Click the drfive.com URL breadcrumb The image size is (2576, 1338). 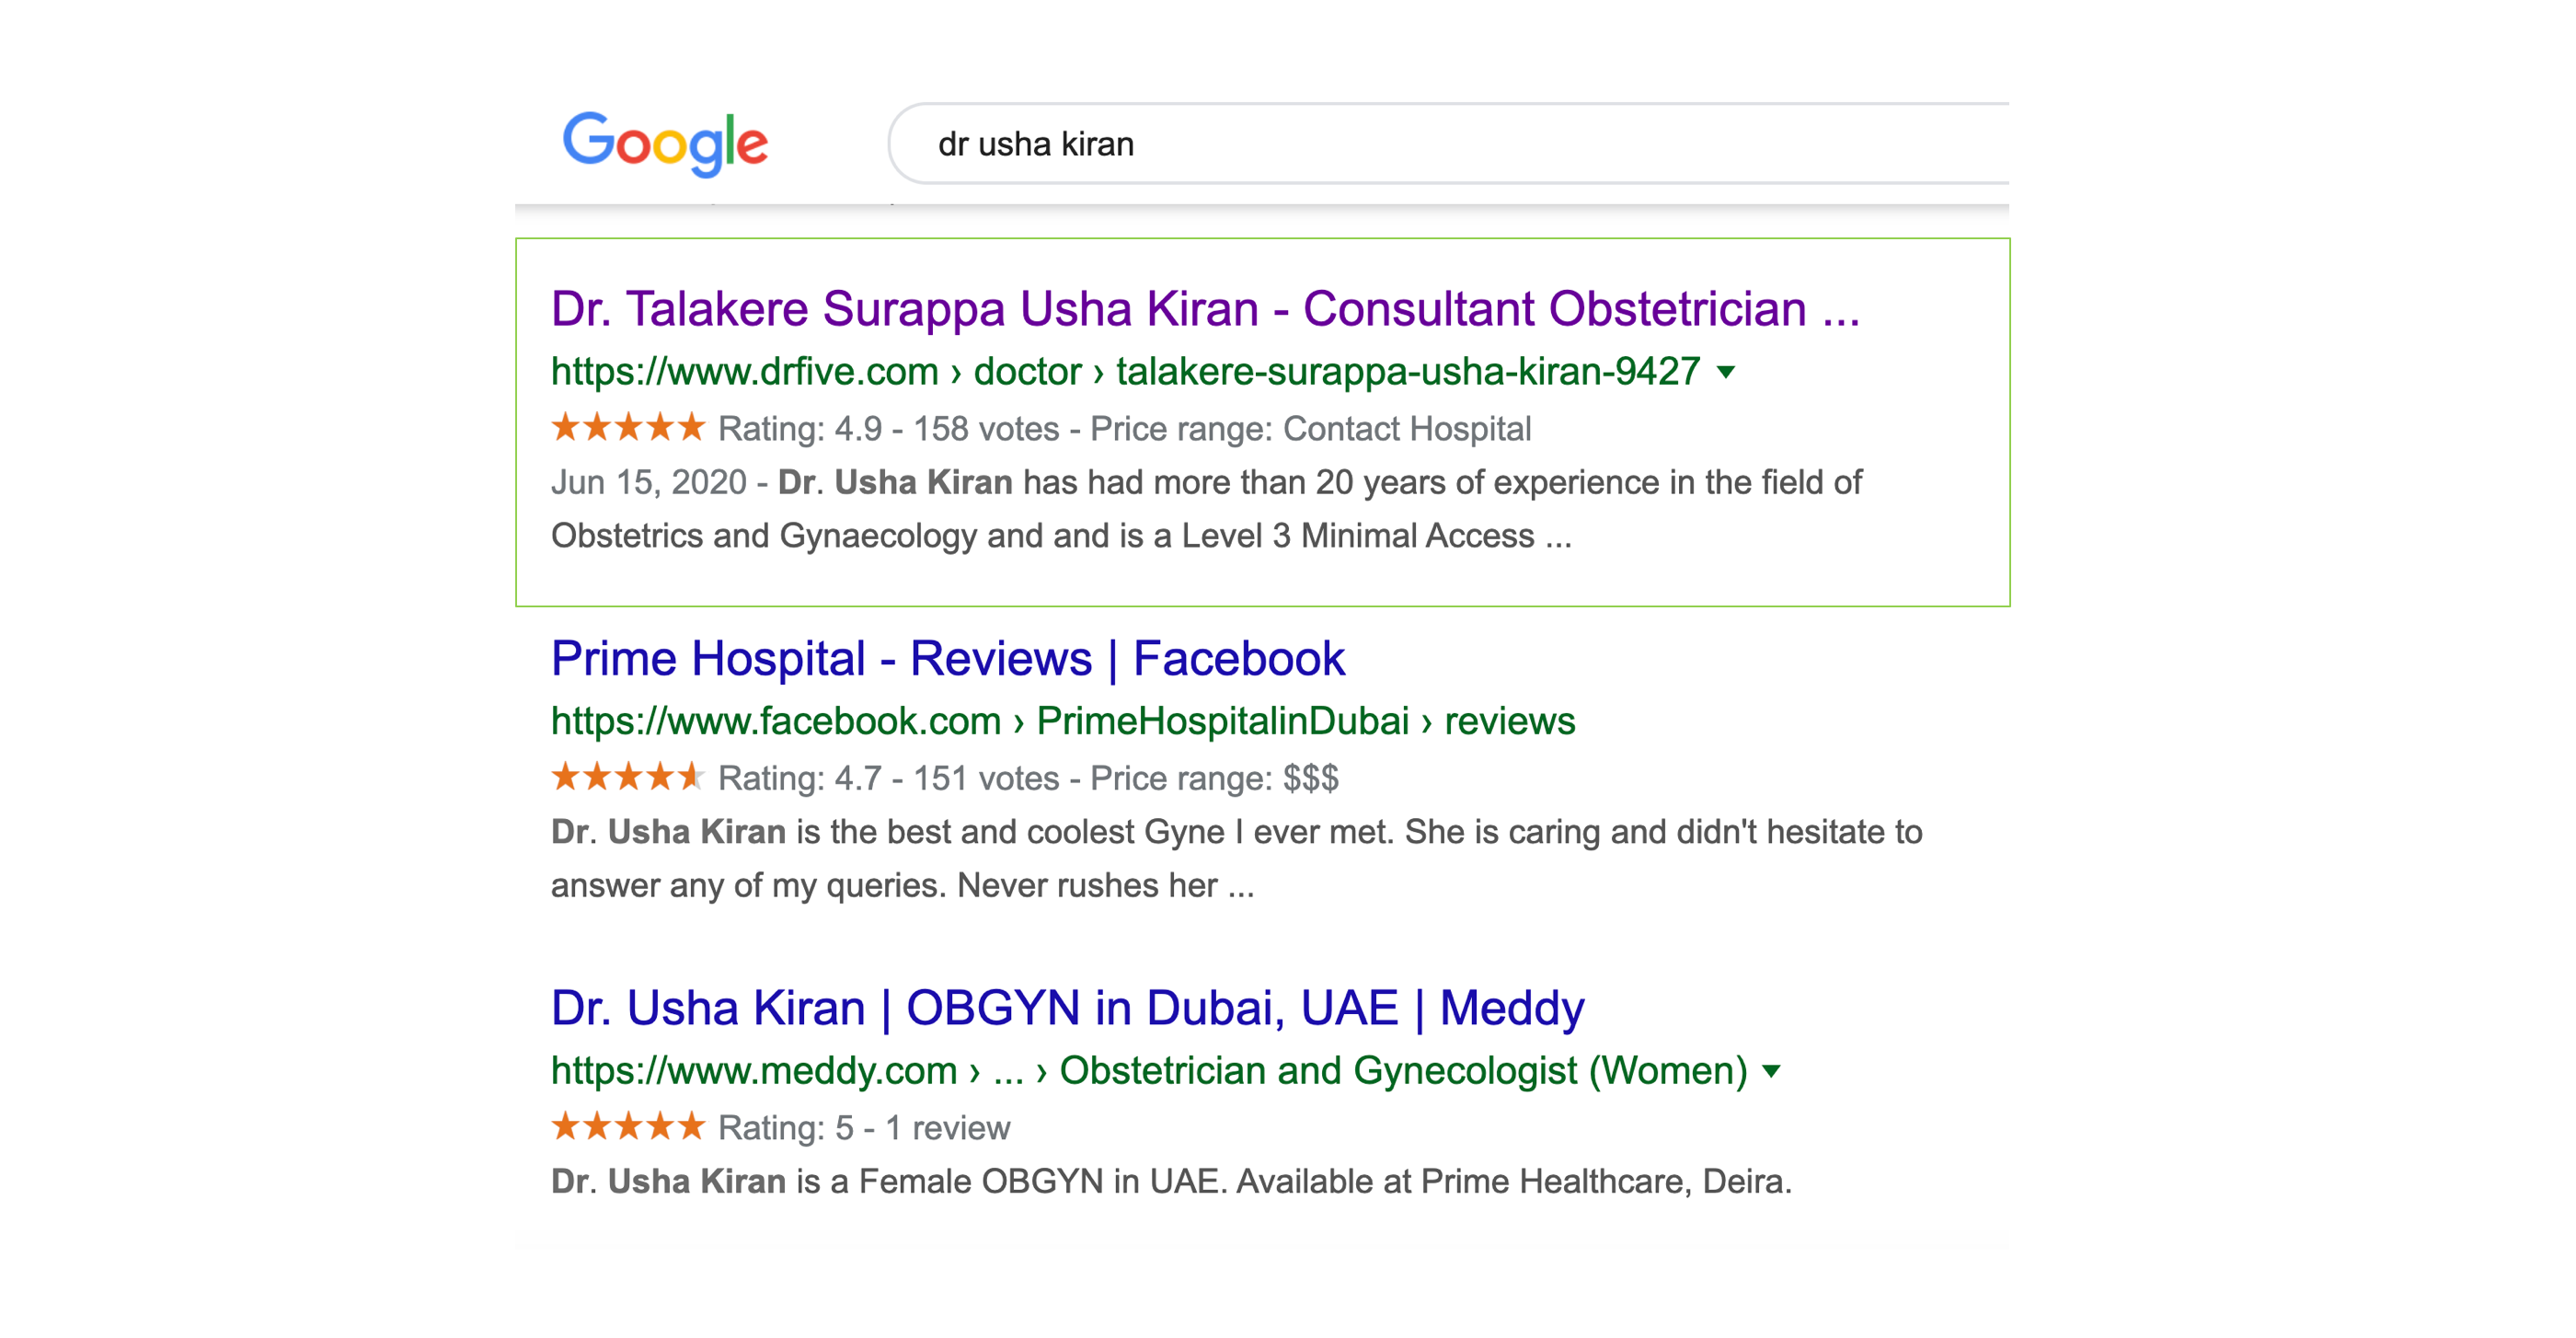pos(1125,372)
